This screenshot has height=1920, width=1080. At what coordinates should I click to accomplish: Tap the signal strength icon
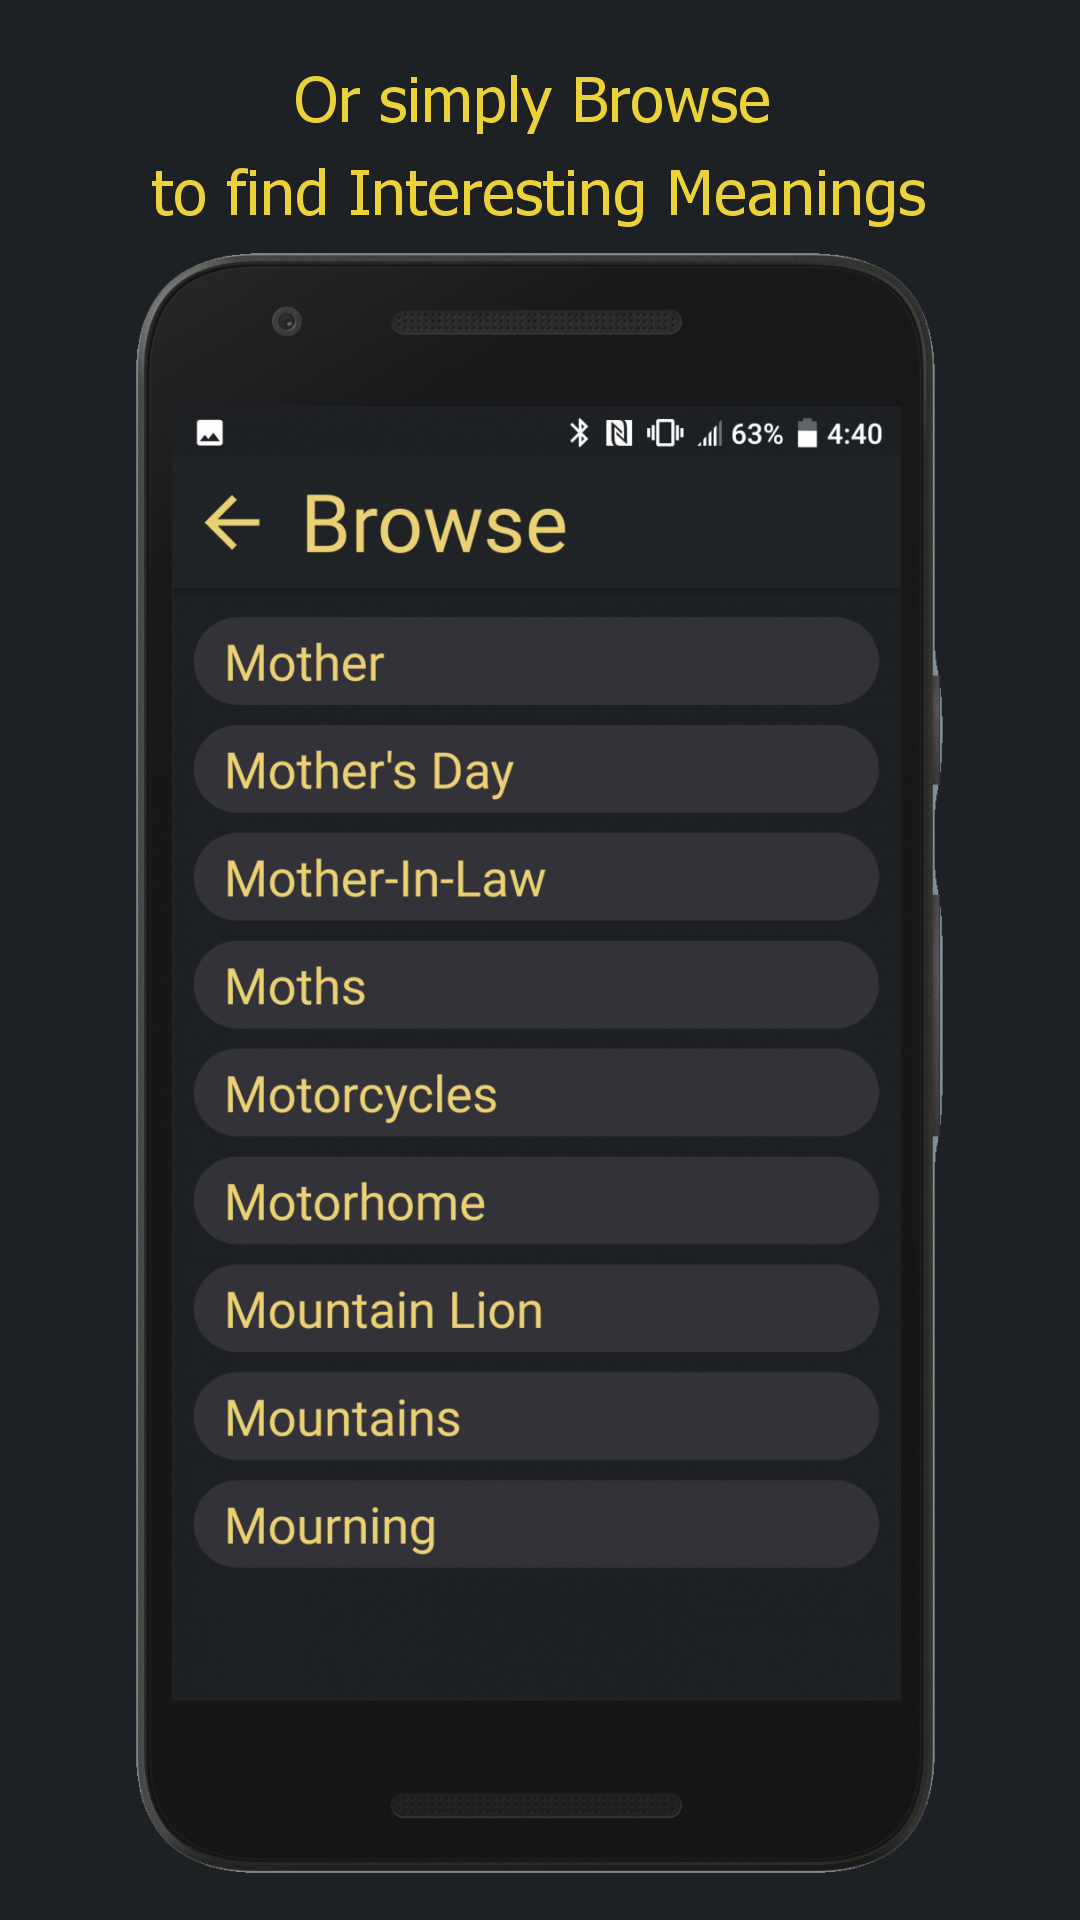(x=709, y=434)
